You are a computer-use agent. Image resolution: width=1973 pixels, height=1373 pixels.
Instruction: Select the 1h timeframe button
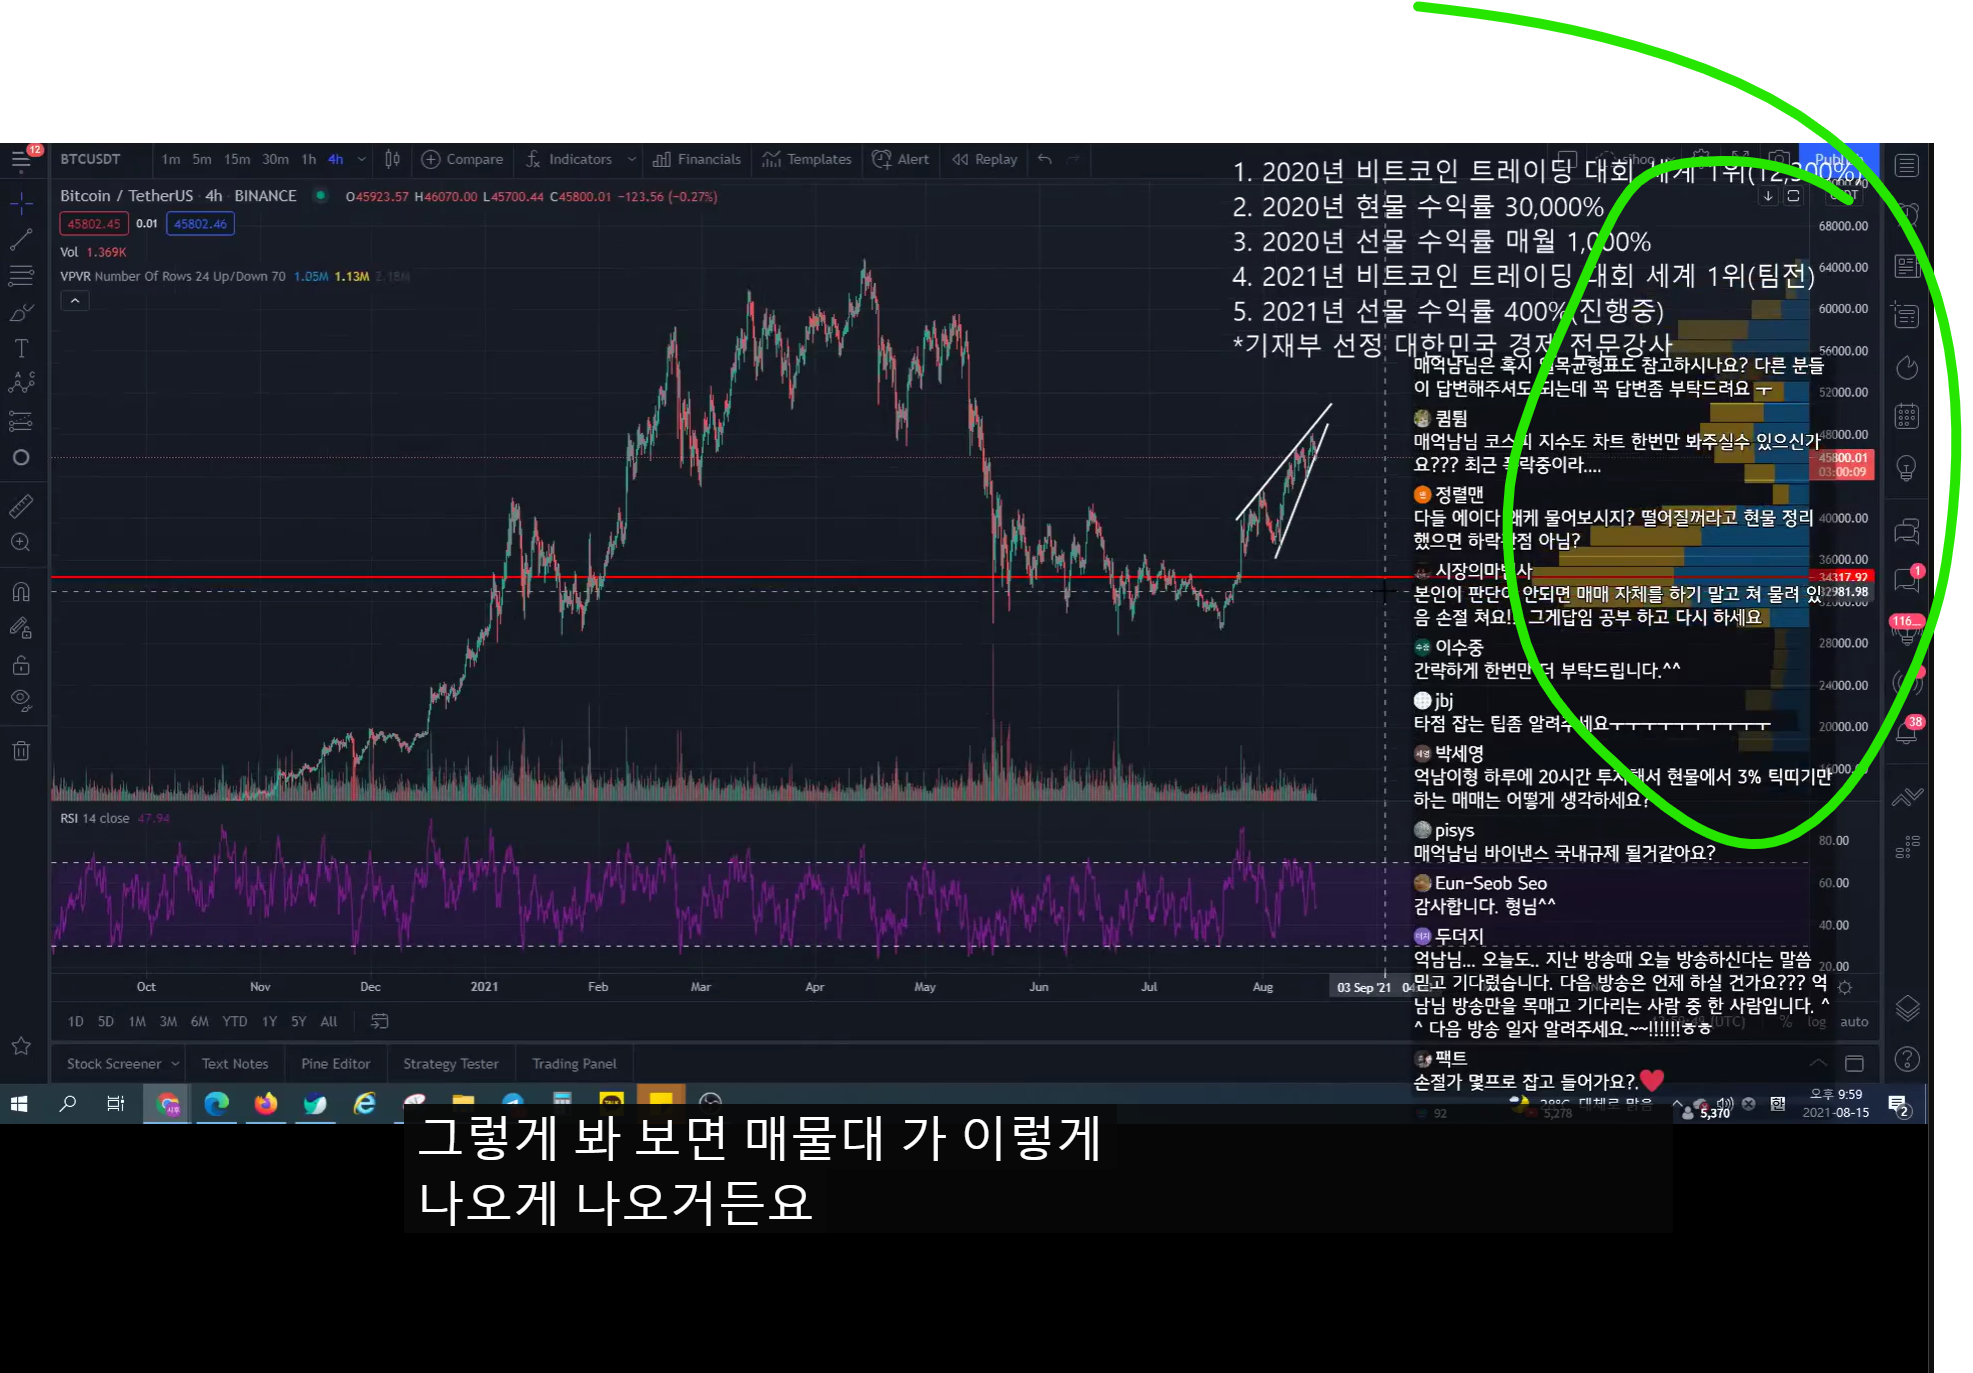click(309, 159)
